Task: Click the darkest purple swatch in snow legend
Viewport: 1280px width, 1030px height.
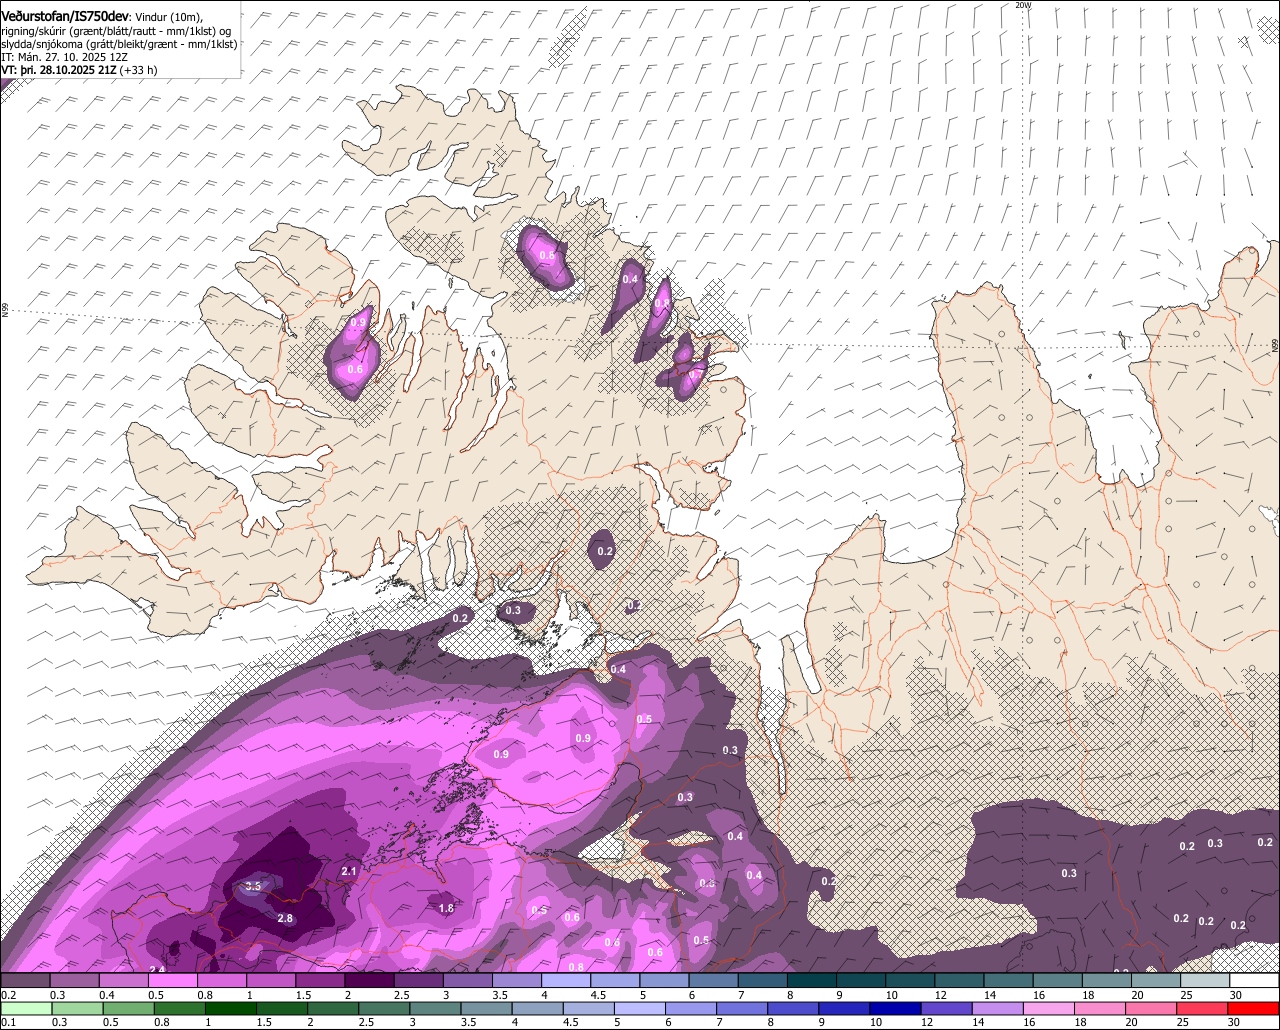Action: coord(369,981)
